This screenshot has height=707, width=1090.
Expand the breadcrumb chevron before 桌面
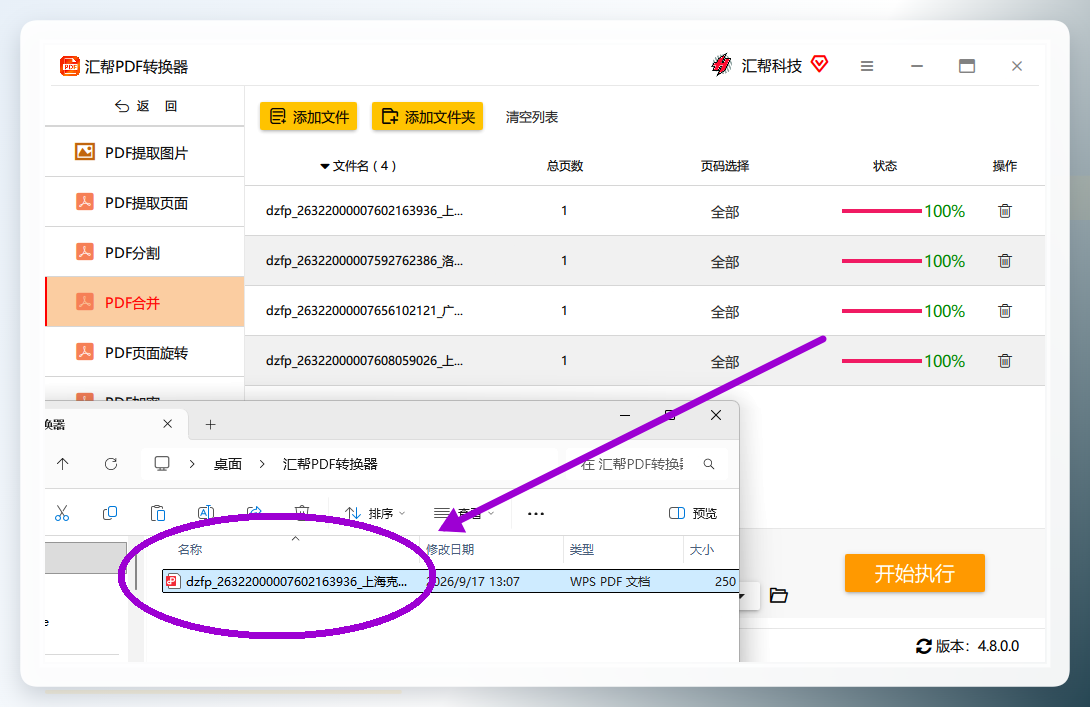coord(192,464)
